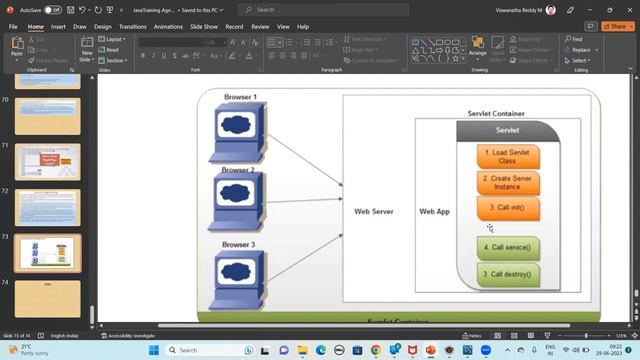Open Google Chrome from the taskbar
640x360 pixels.
tap(376, 350)
